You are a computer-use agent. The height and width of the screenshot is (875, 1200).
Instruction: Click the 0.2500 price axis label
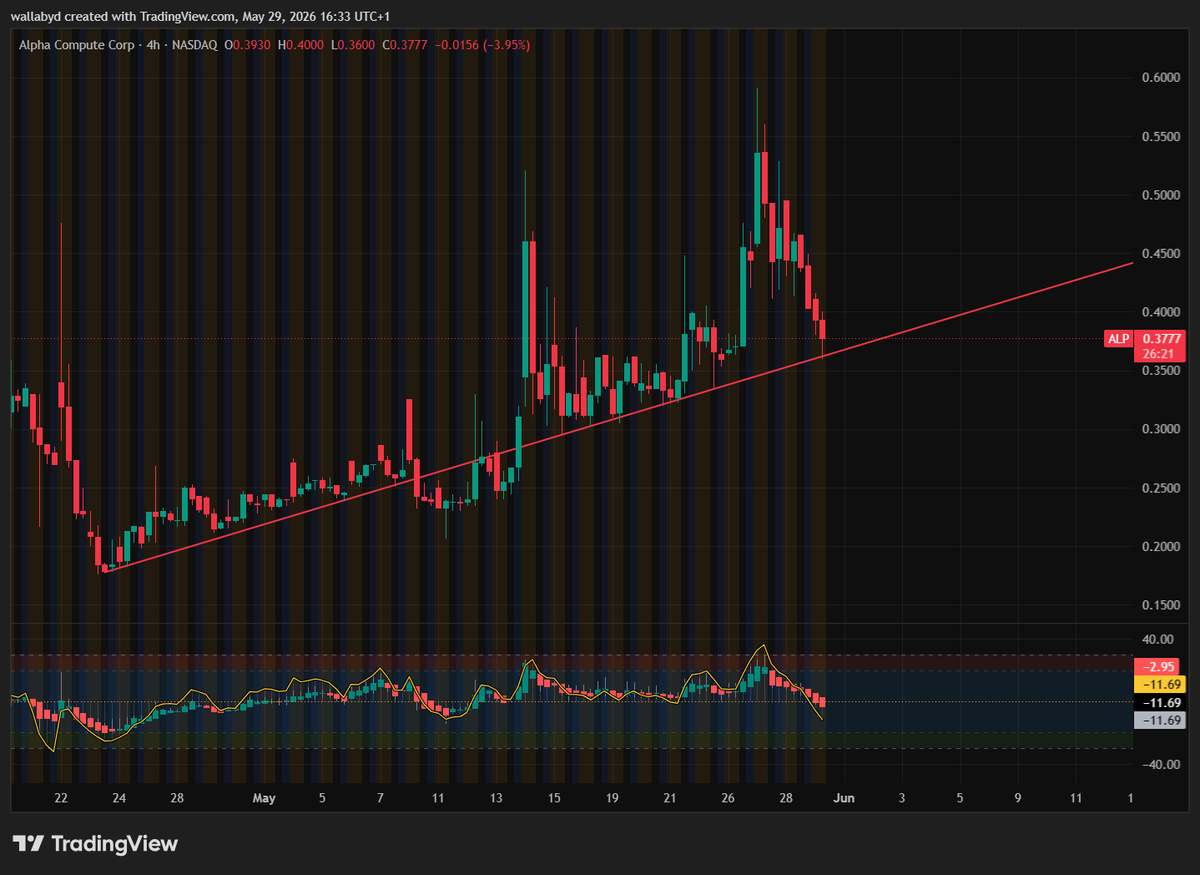click(1159, 488)
